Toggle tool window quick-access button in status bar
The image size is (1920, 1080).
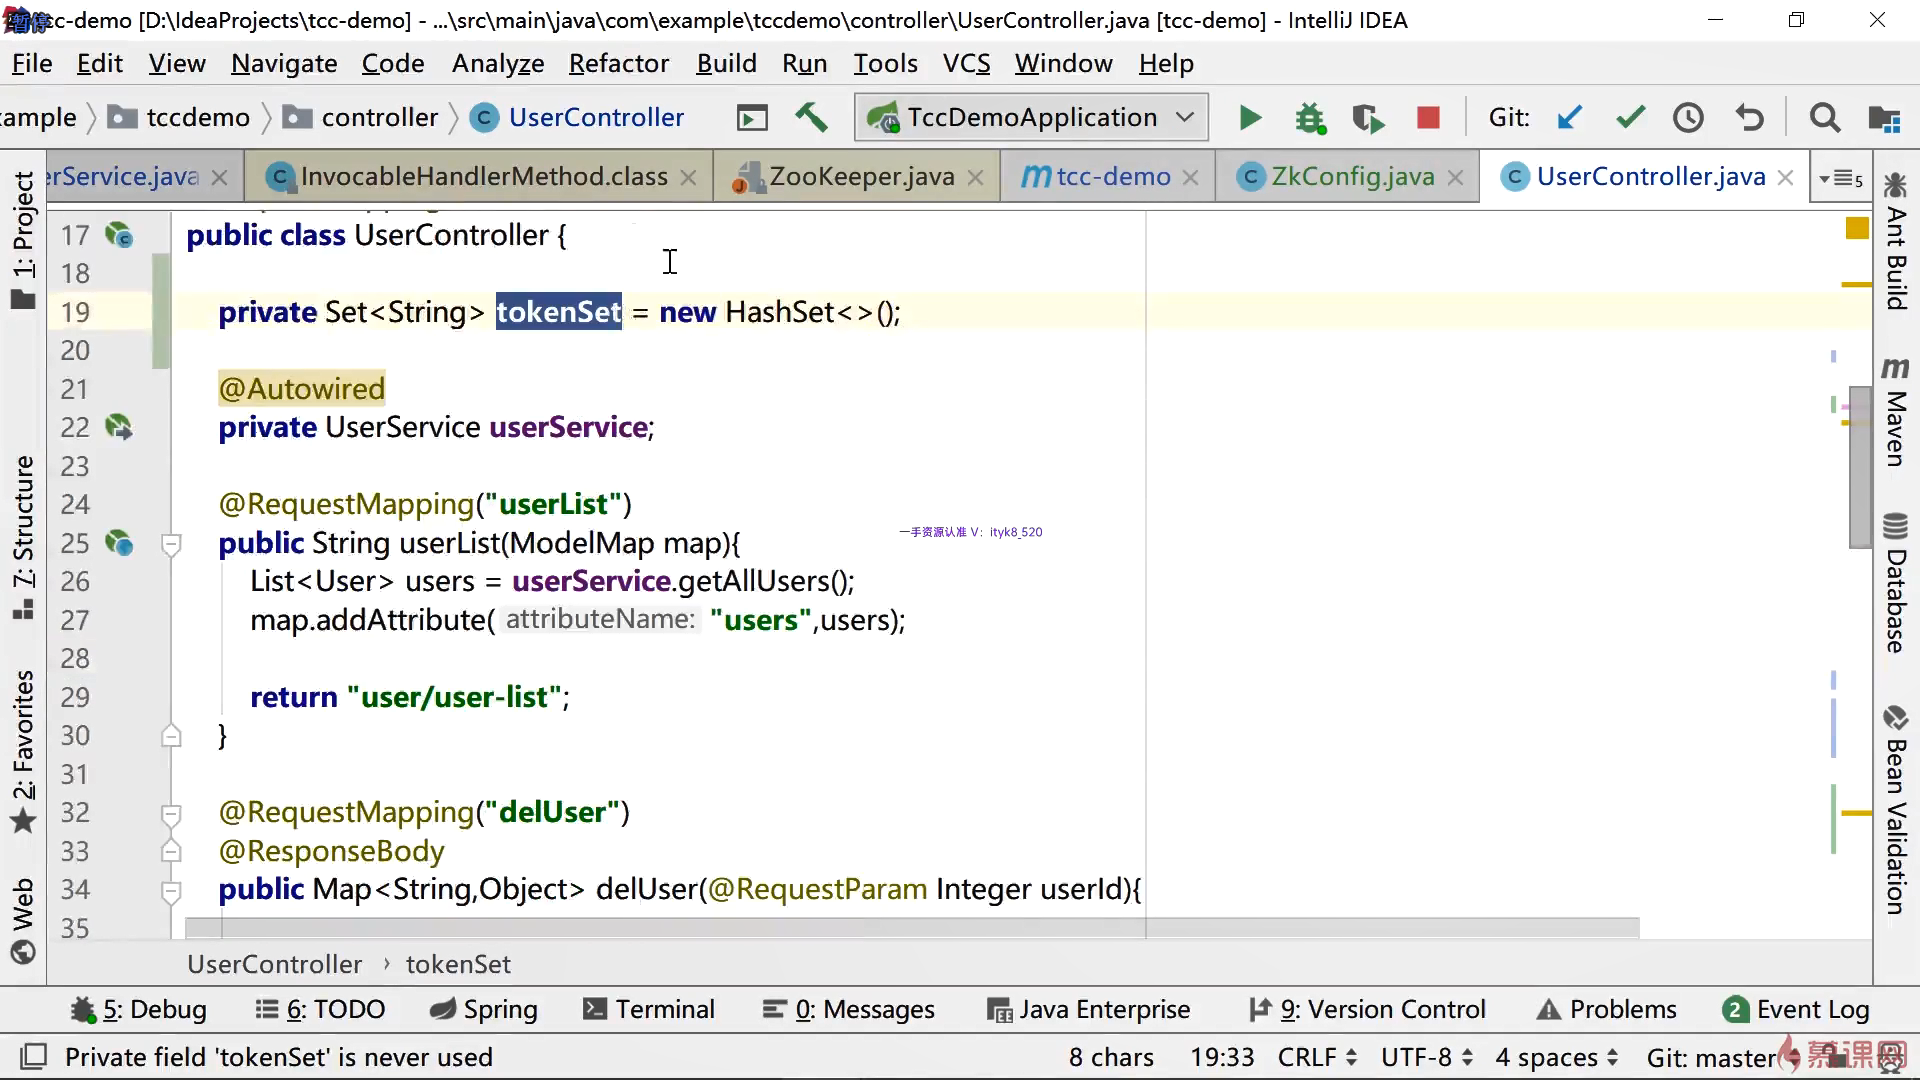point(34,1056)
